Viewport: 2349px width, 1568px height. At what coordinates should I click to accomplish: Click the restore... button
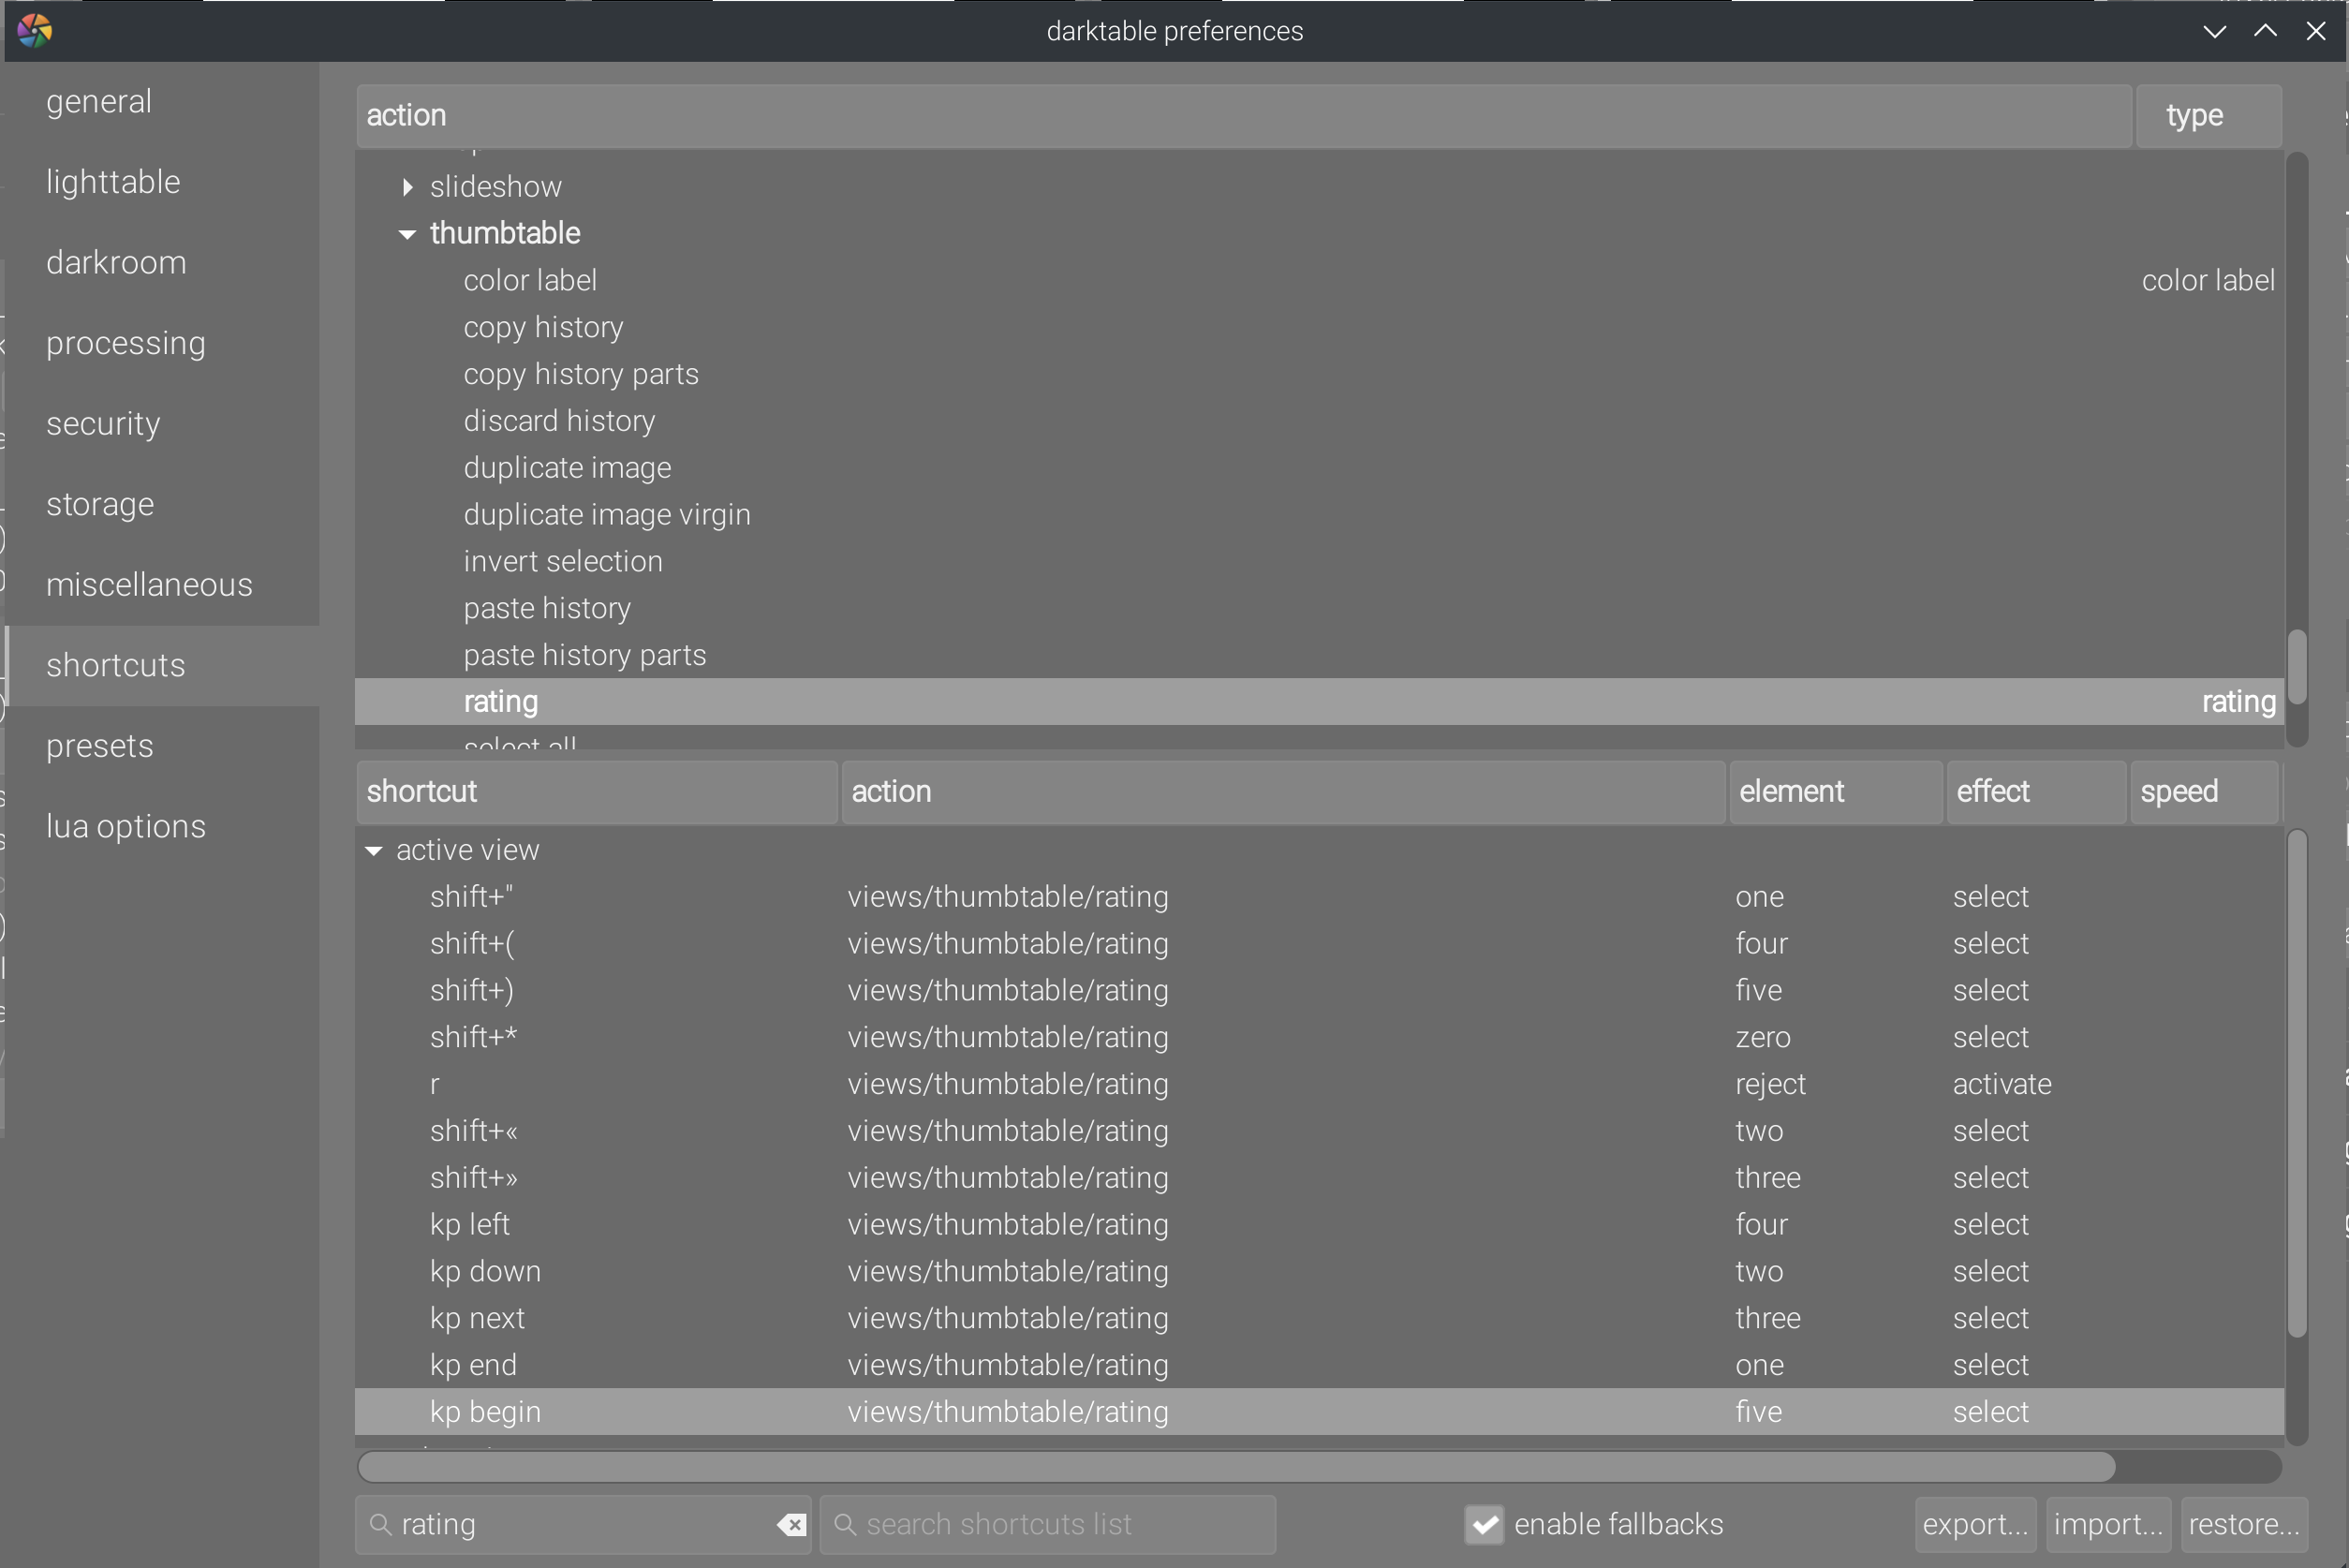2244,1524
